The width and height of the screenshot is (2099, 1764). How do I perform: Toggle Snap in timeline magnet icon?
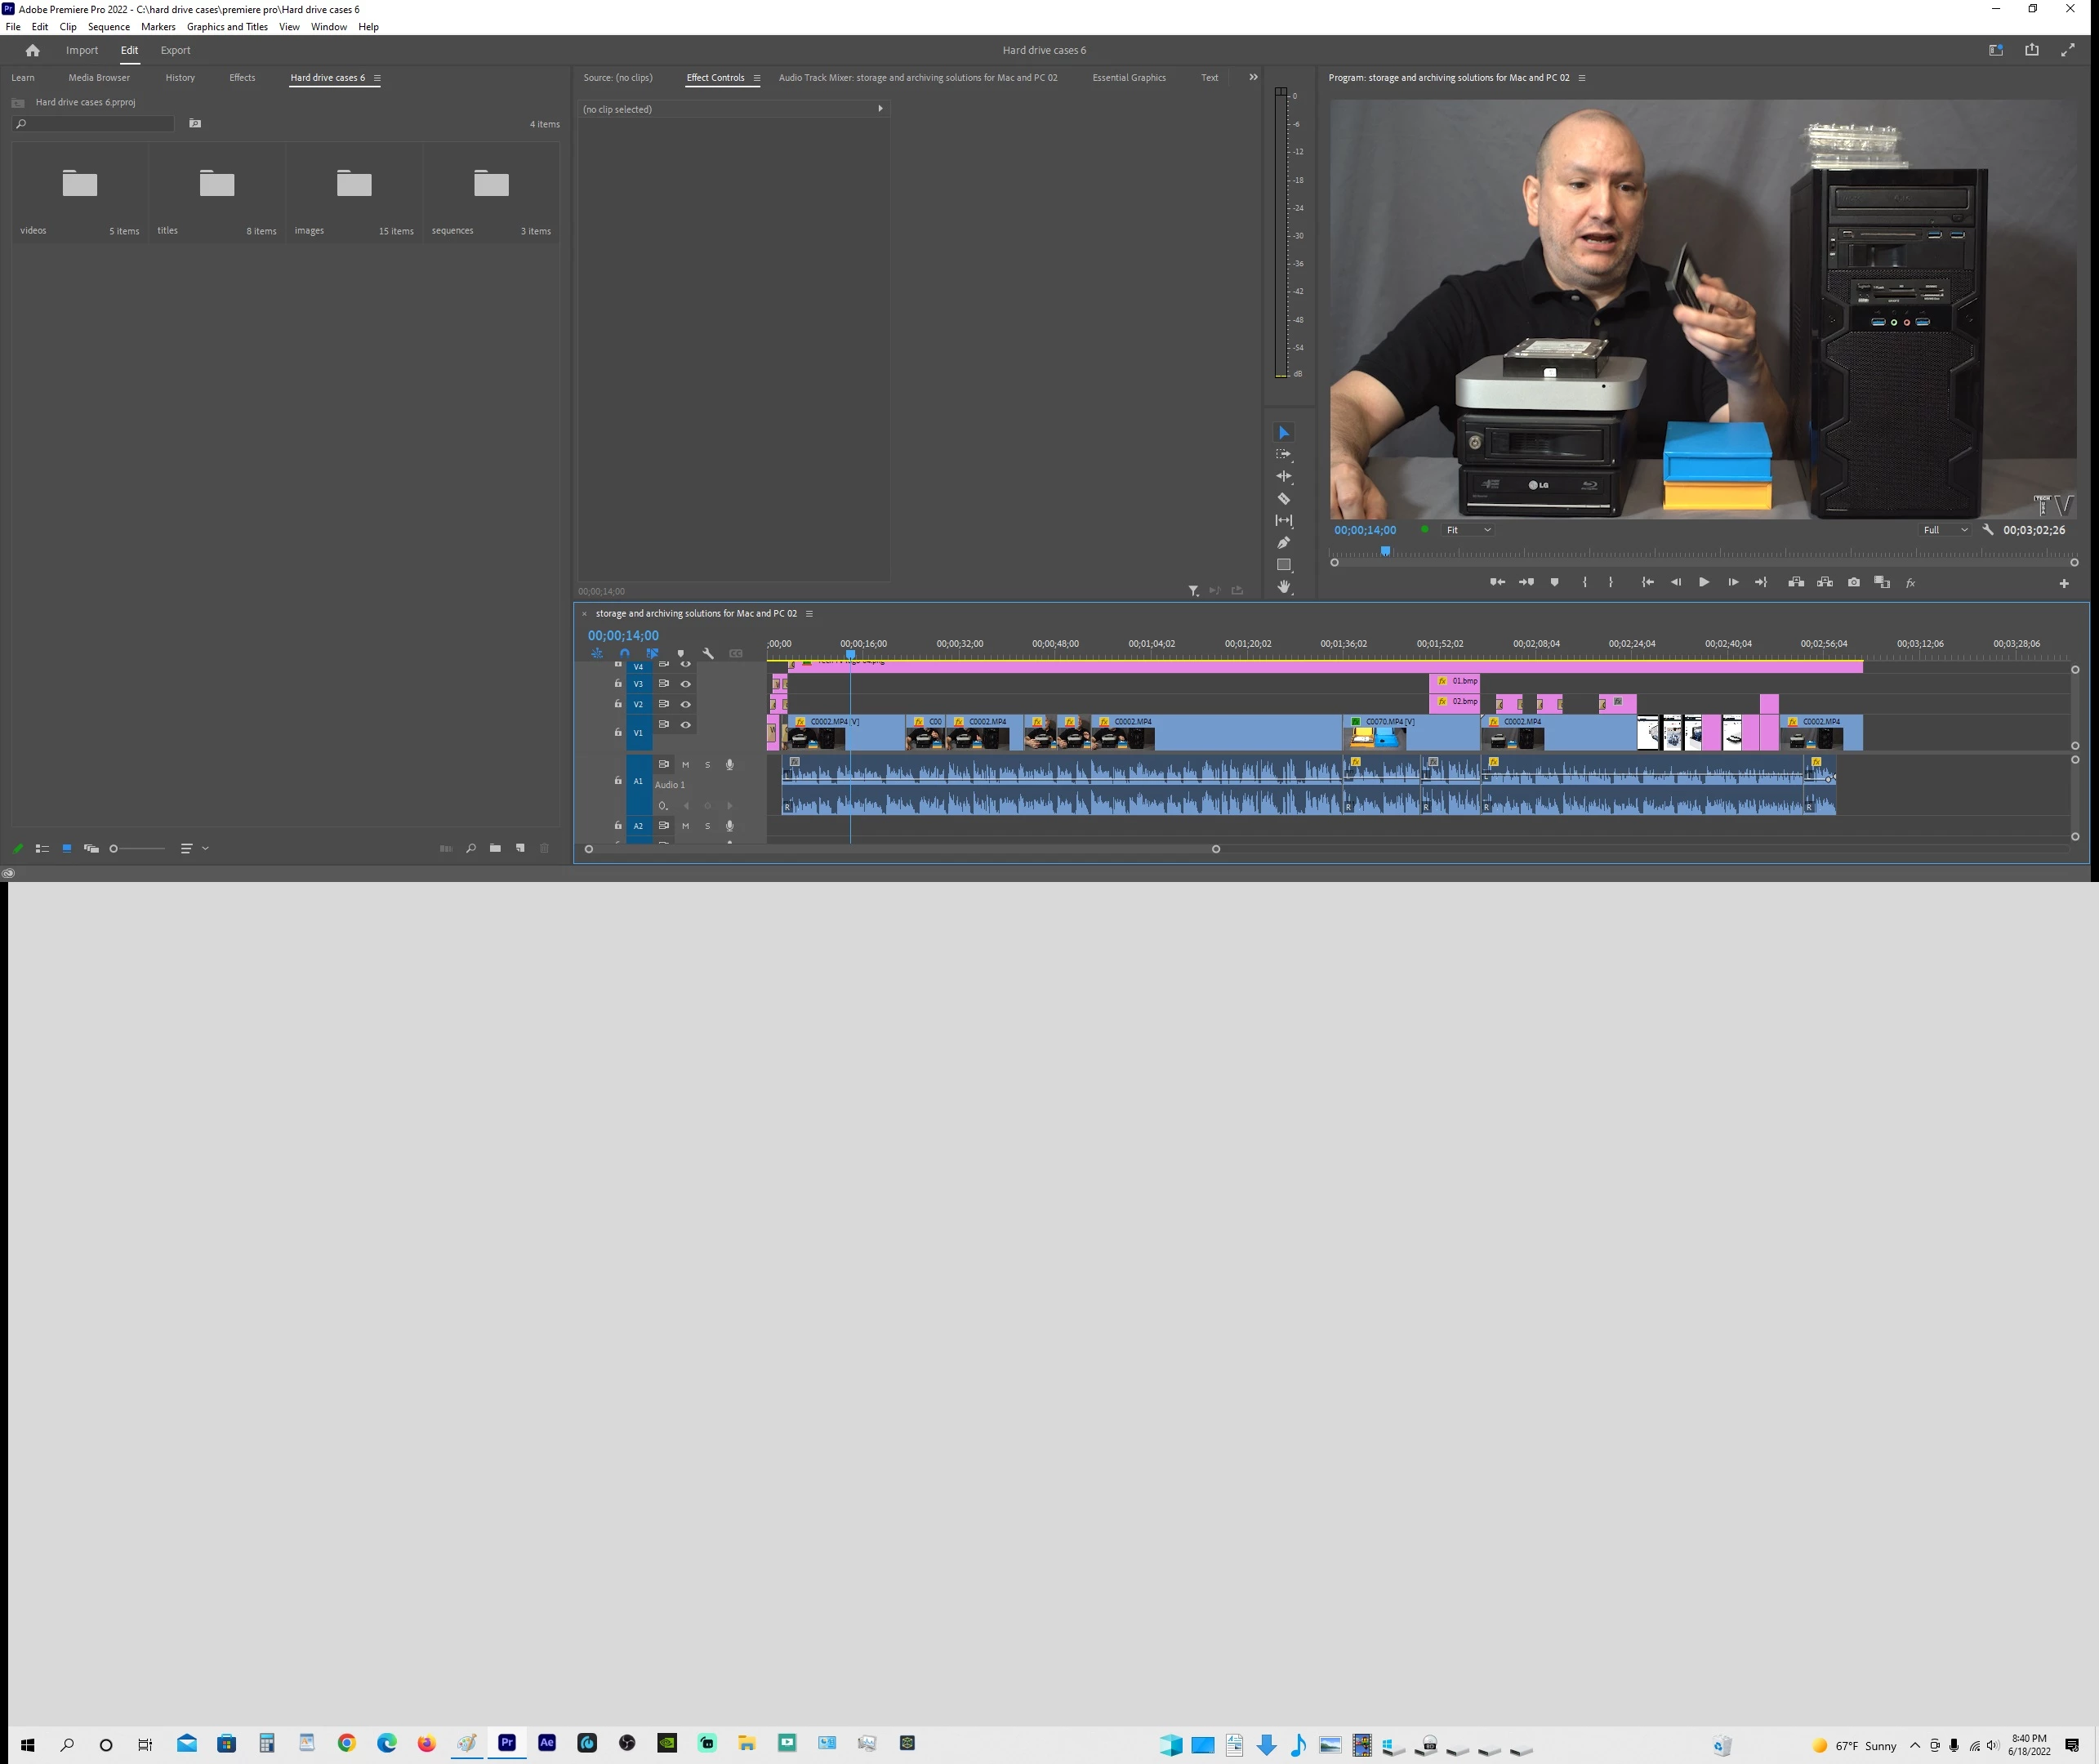click(x=624, y=653)
